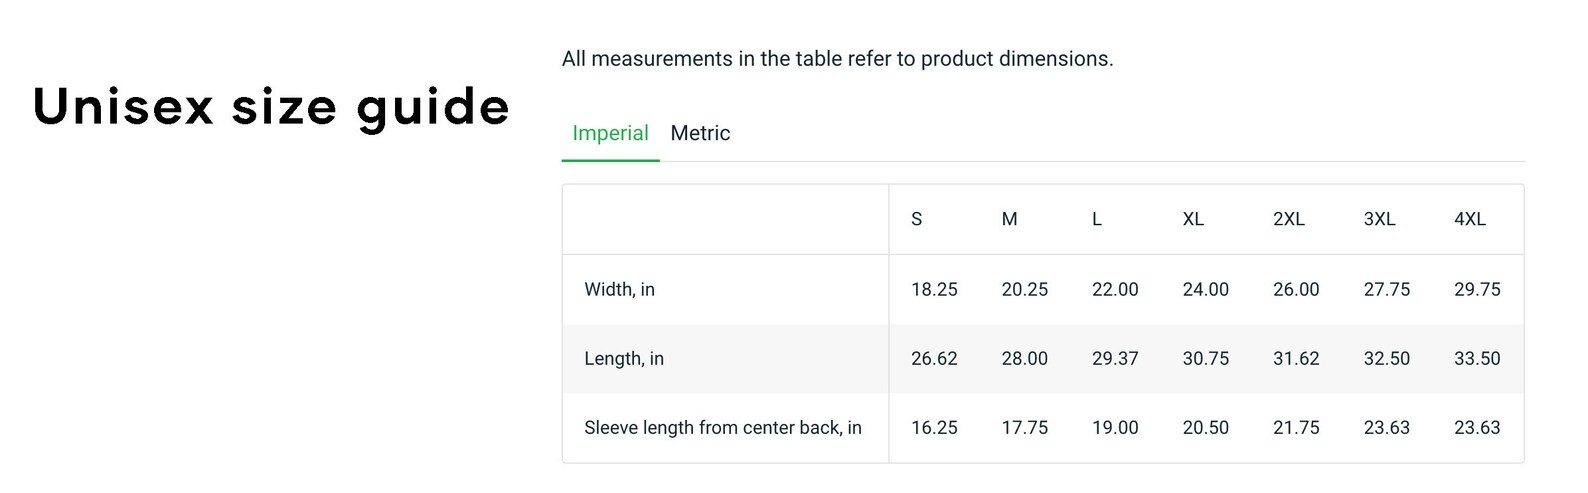Select the Width, in row label
This screenshot has height=493, width=1588.
click(x=620, y=289)
